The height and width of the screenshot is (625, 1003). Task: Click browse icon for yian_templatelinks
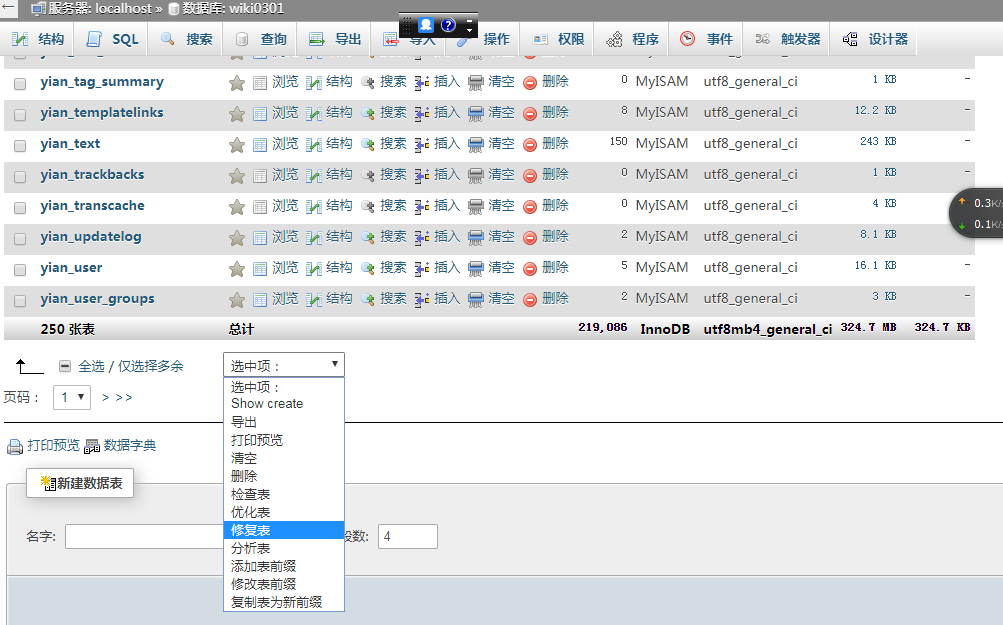[x=260, y=114]
